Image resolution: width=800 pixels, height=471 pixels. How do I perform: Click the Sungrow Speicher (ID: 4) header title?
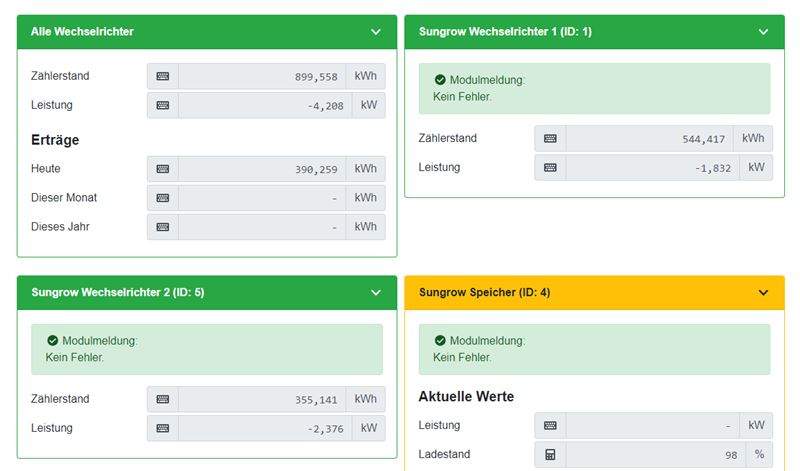[484, 293]
